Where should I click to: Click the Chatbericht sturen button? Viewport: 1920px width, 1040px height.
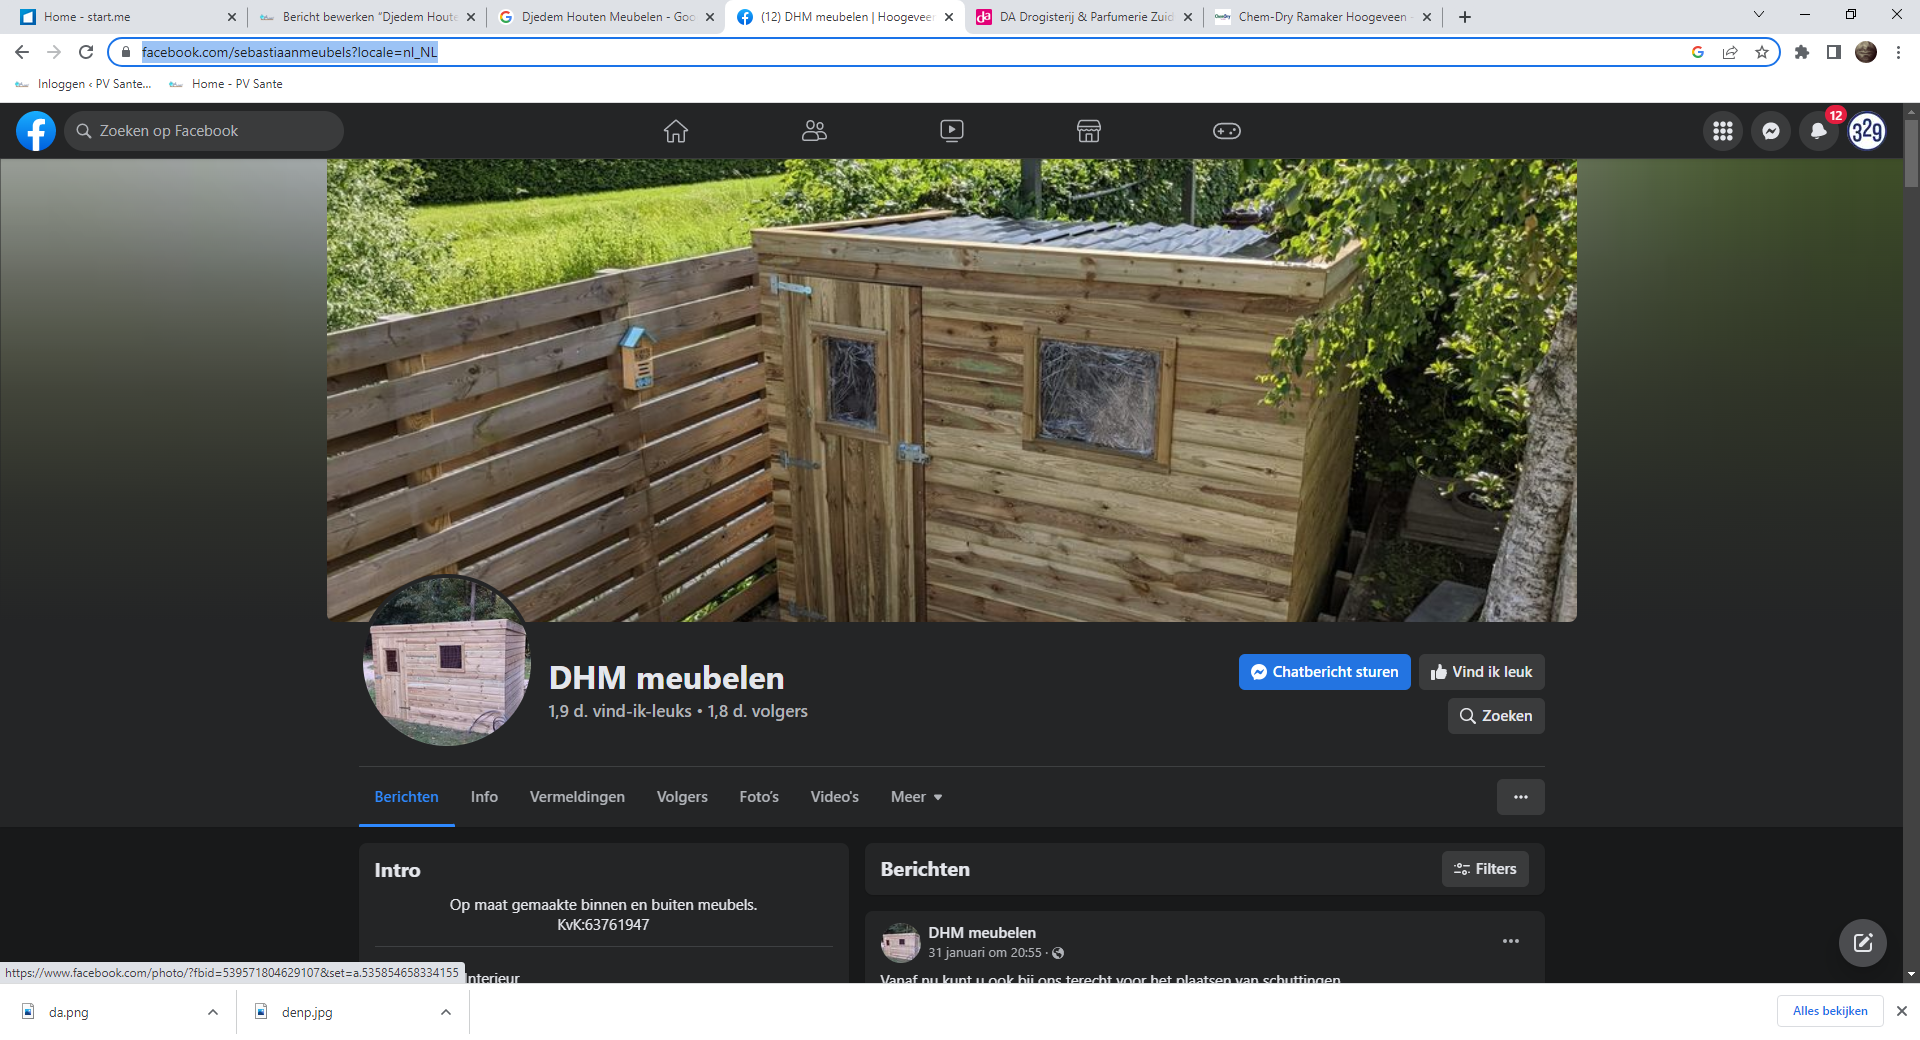pos(1324,672)
